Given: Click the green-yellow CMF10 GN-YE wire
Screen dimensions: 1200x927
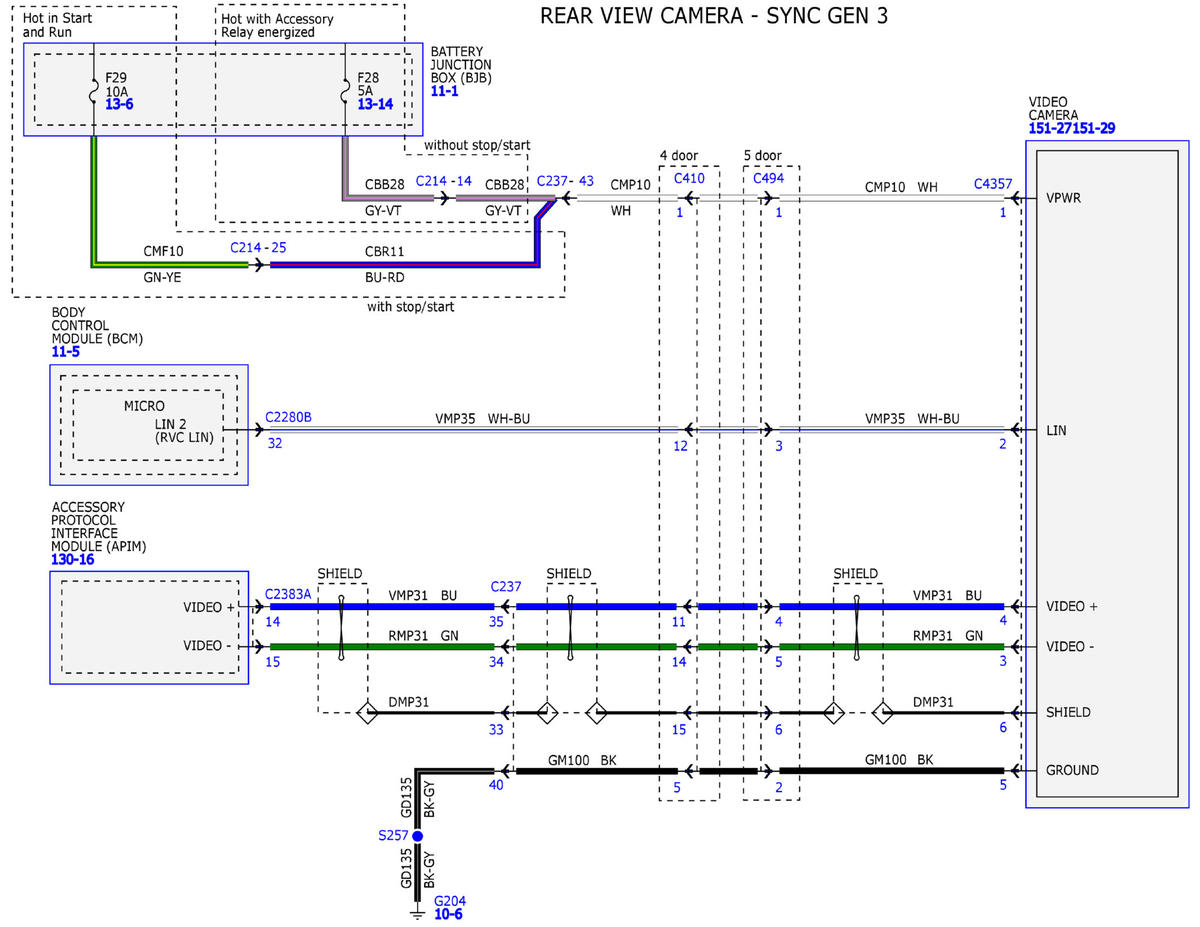Looking at the screenshot, I should pos(170,265).
